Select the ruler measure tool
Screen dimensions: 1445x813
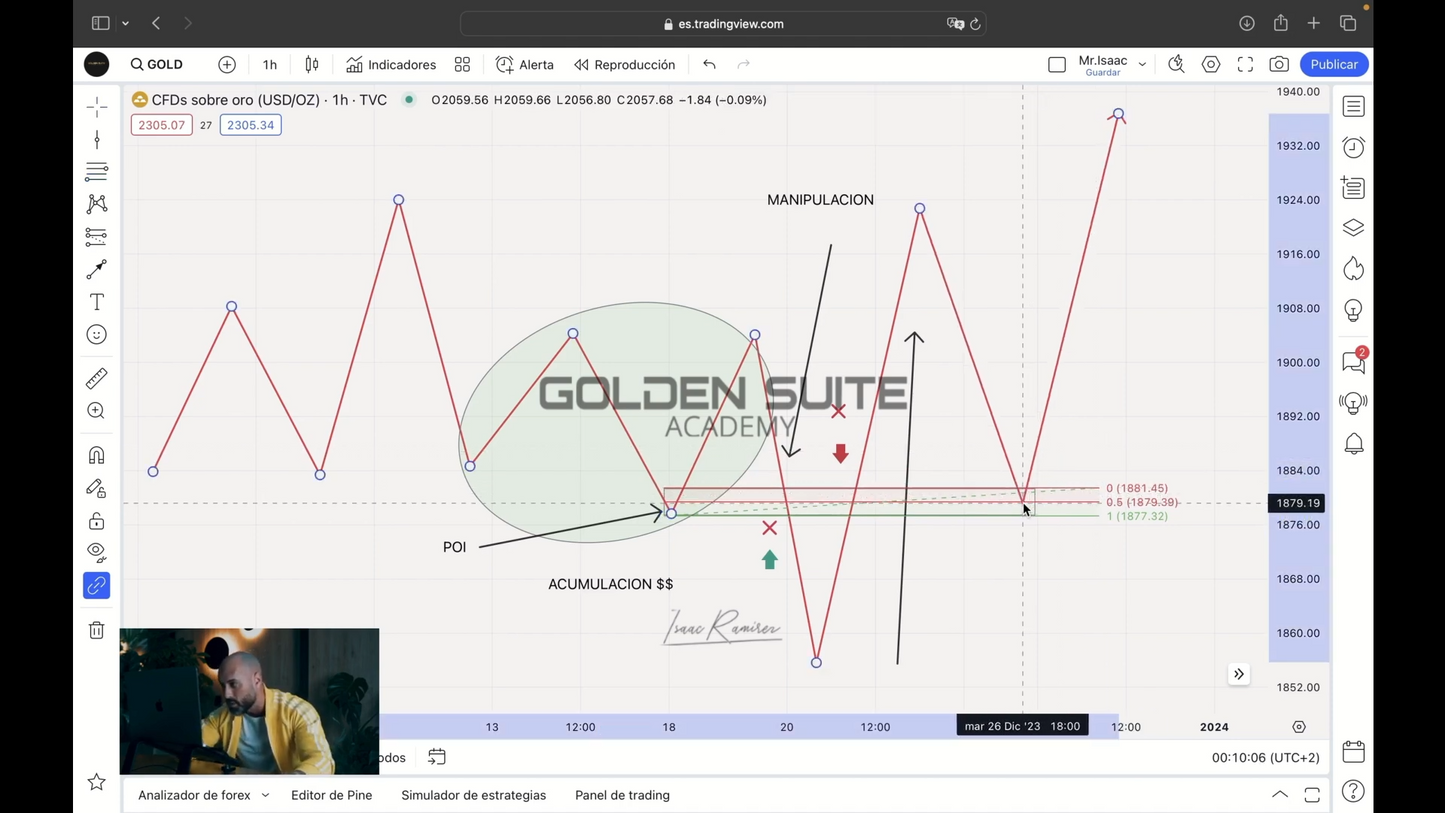[x=97, y=378]
